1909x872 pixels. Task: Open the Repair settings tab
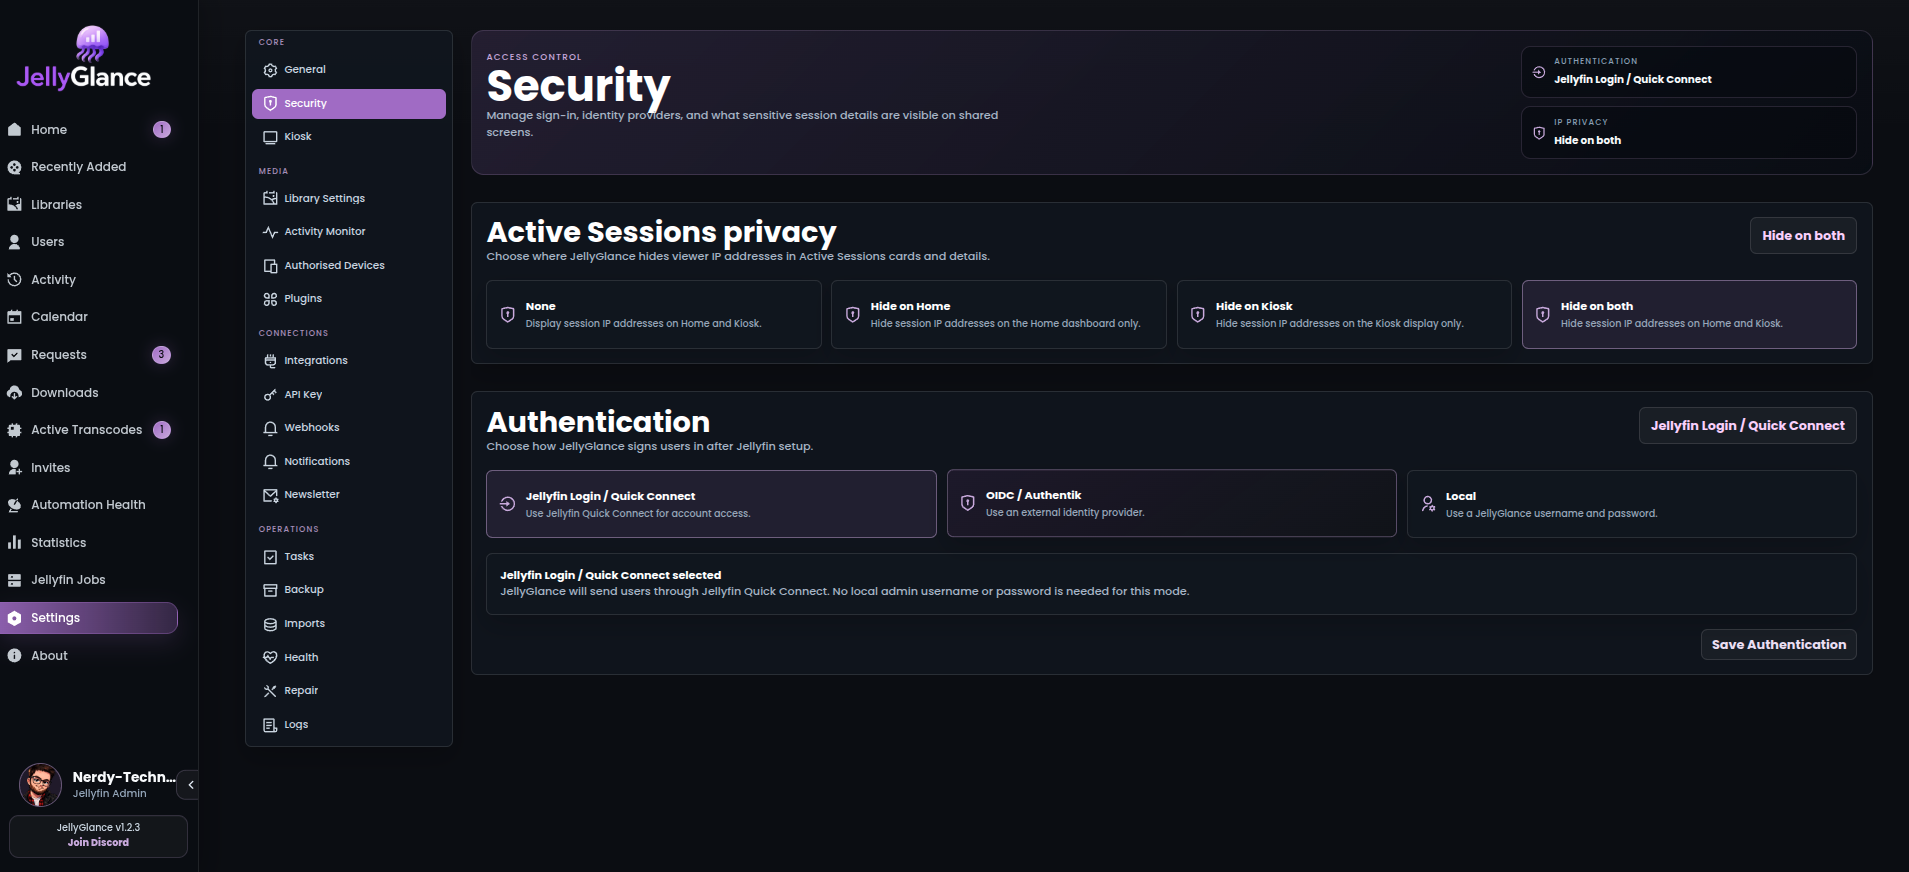tap(349, 691)
